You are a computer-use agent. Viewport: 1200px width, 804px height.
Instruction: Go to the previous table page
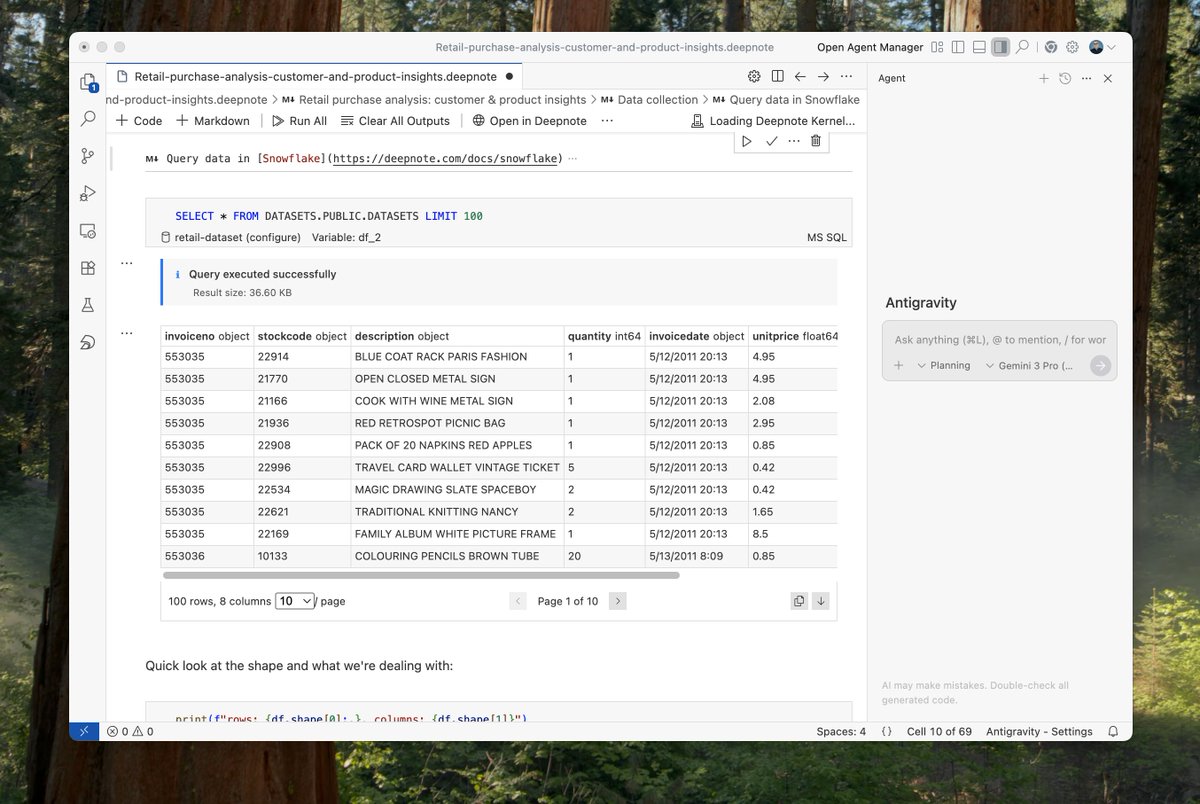point(518,601)
